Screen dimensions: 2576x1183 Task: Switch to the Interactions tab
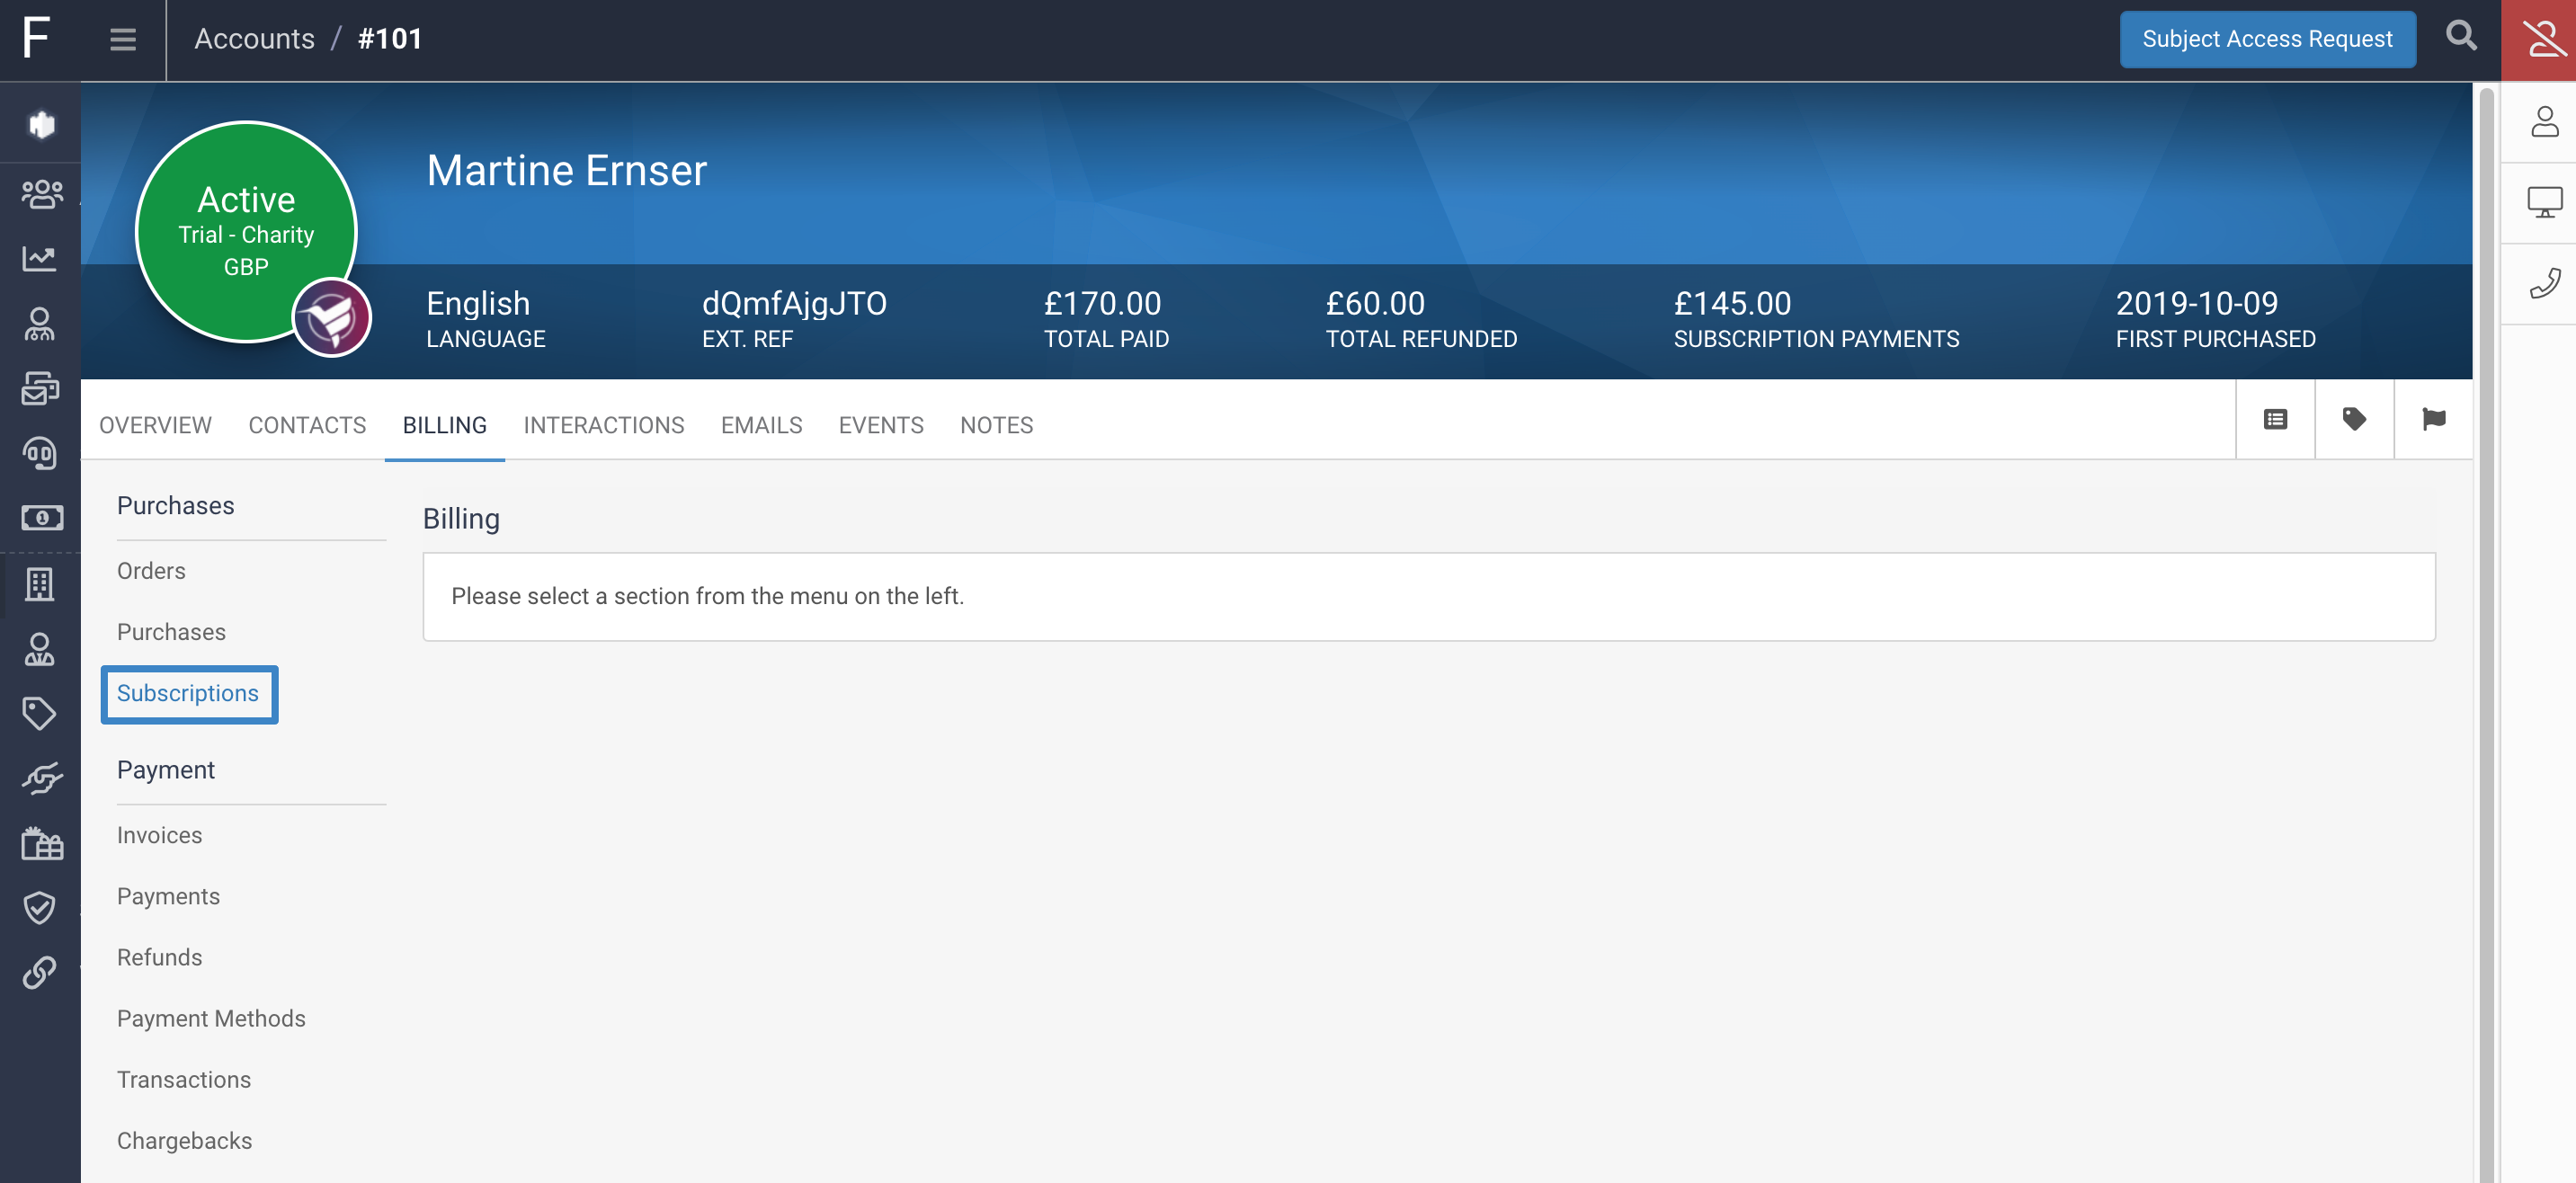click(603, 425)
